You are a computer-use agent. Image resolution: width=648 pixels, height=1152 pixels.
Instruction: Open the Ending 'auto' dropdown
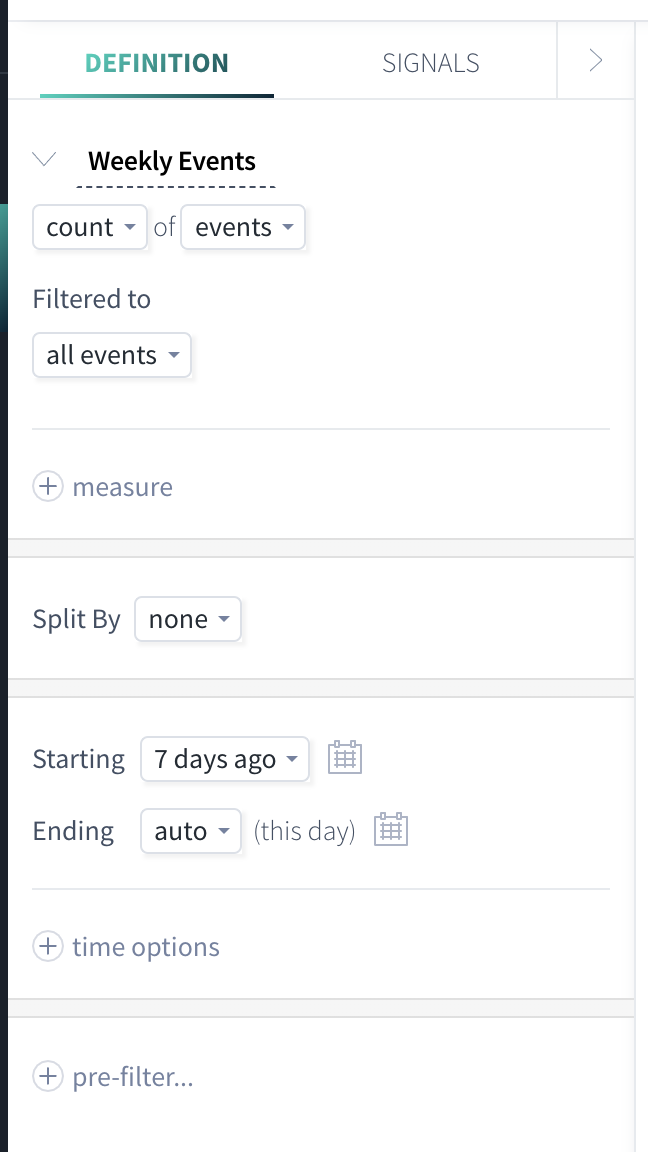[x=191, y=831]
